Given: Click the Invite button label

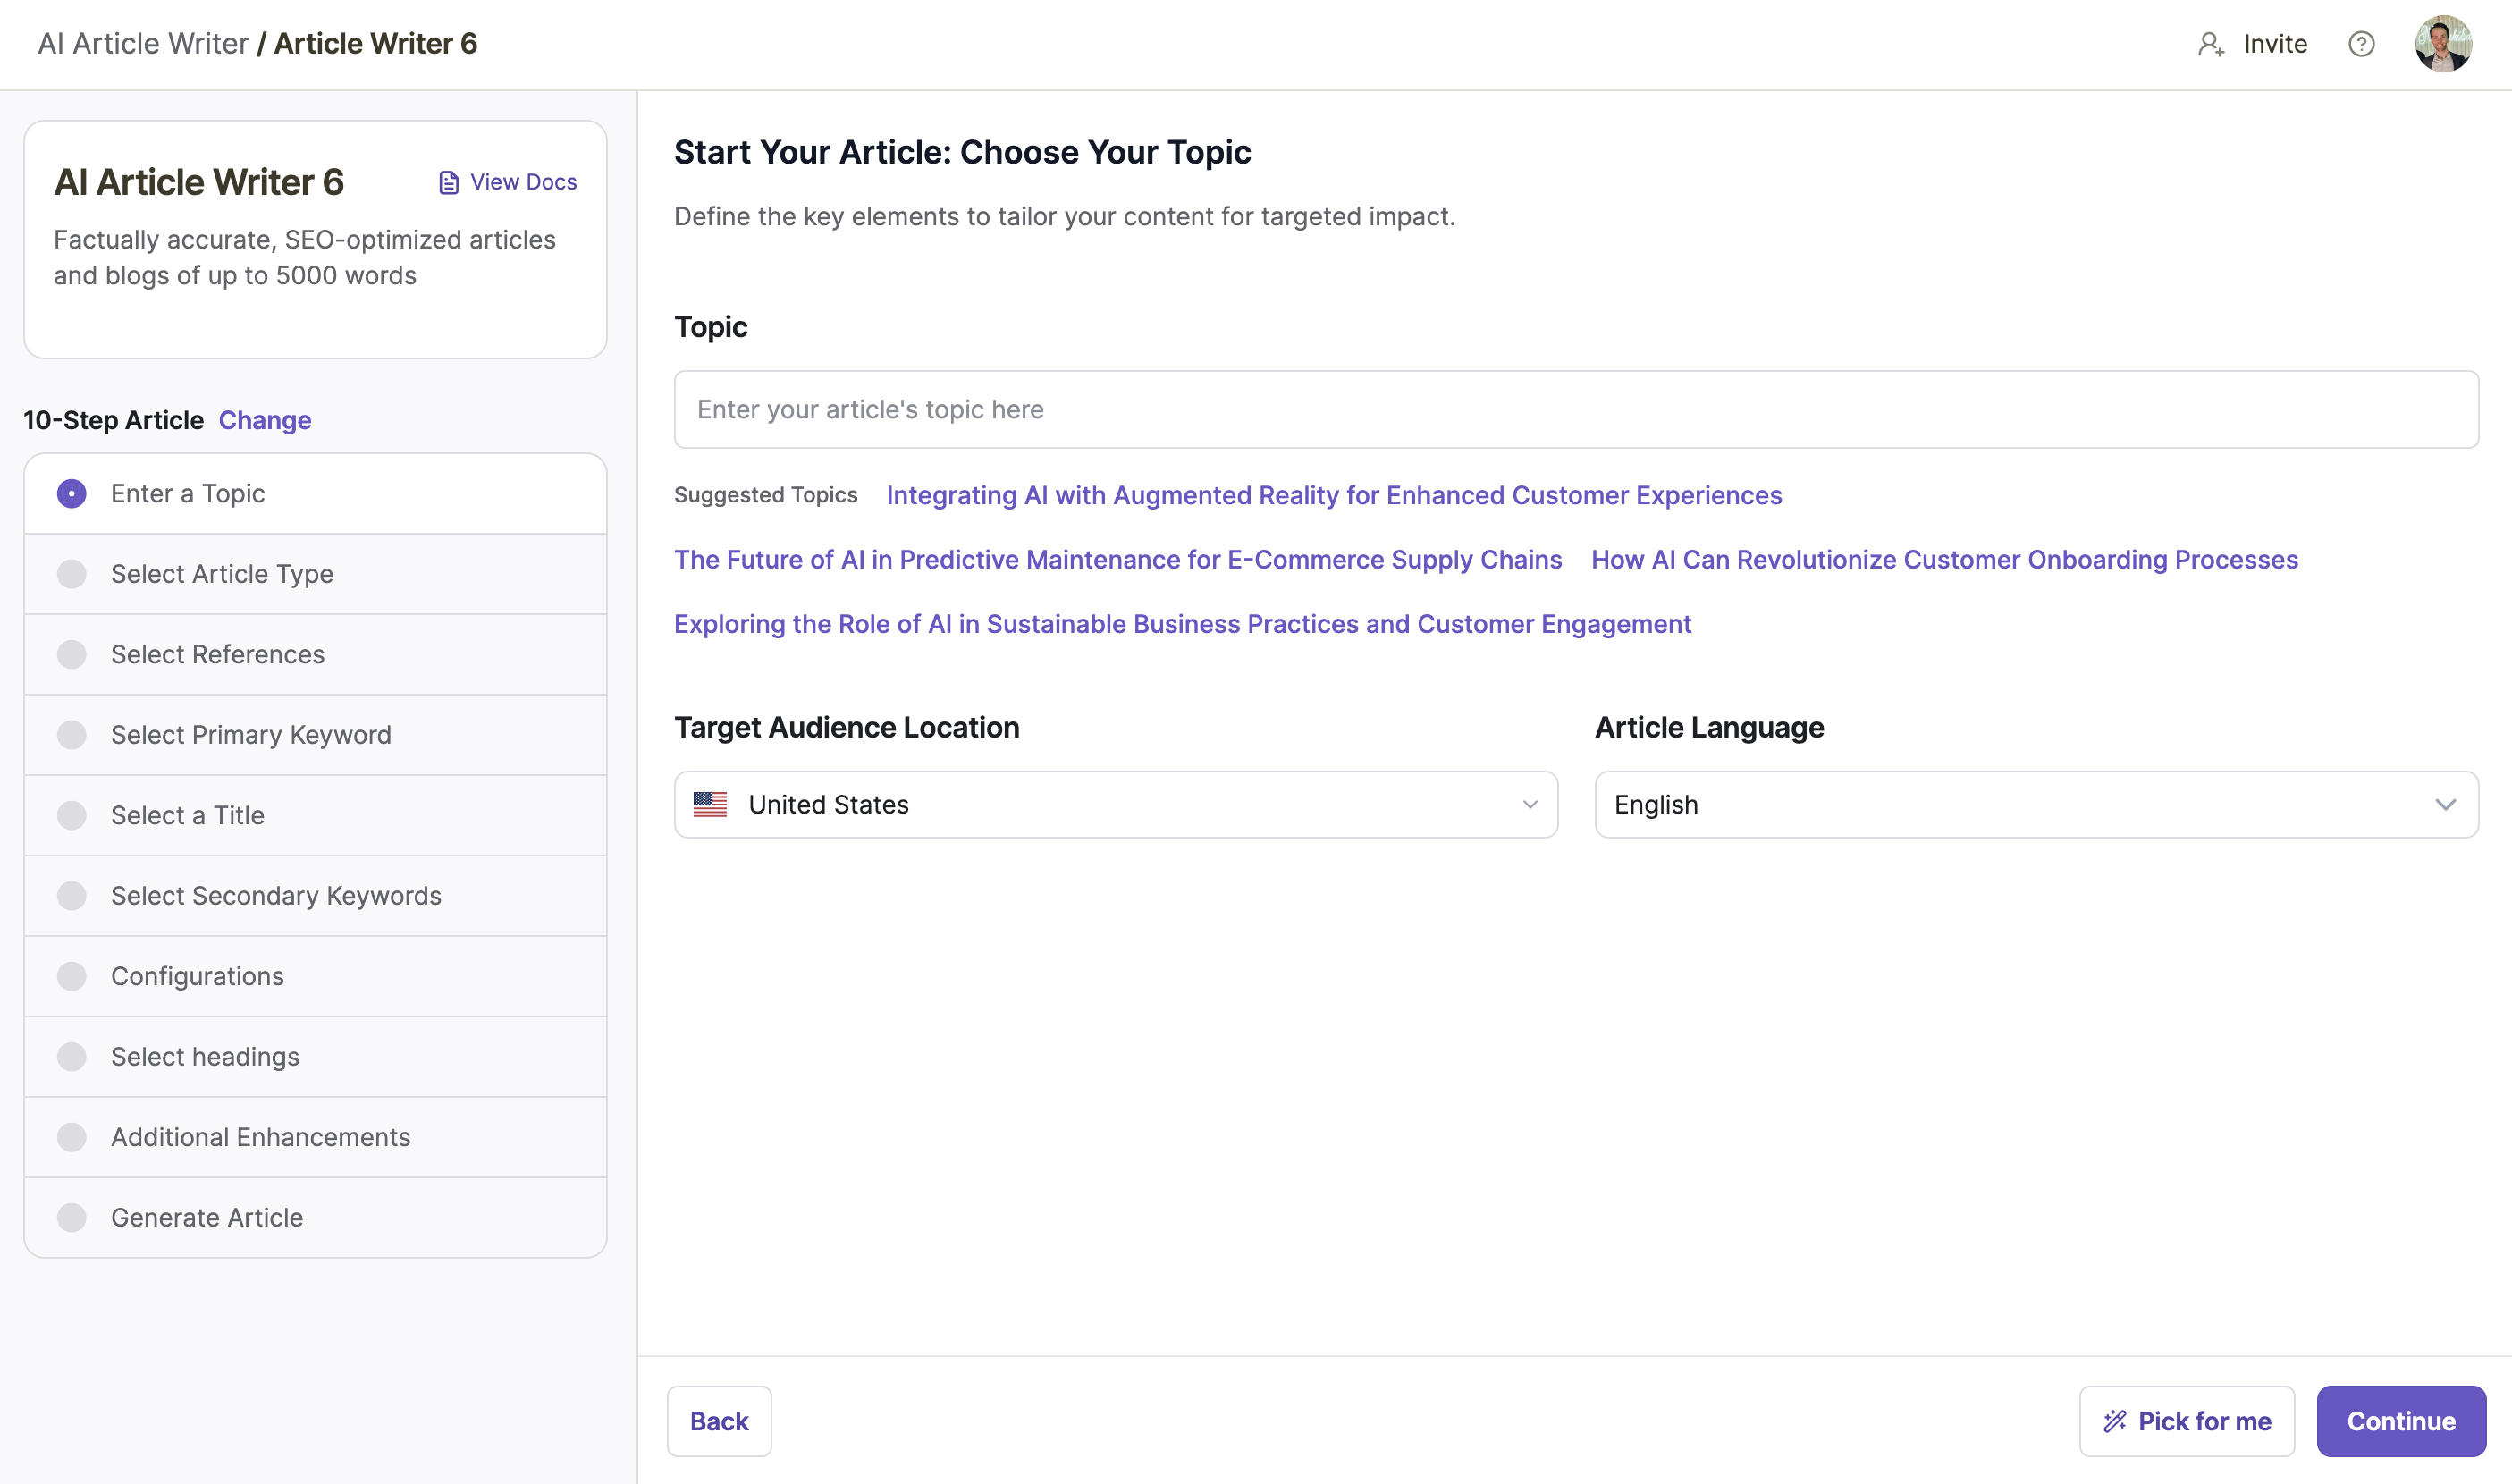Looking at the screenshot, I should pos(2275,44).
